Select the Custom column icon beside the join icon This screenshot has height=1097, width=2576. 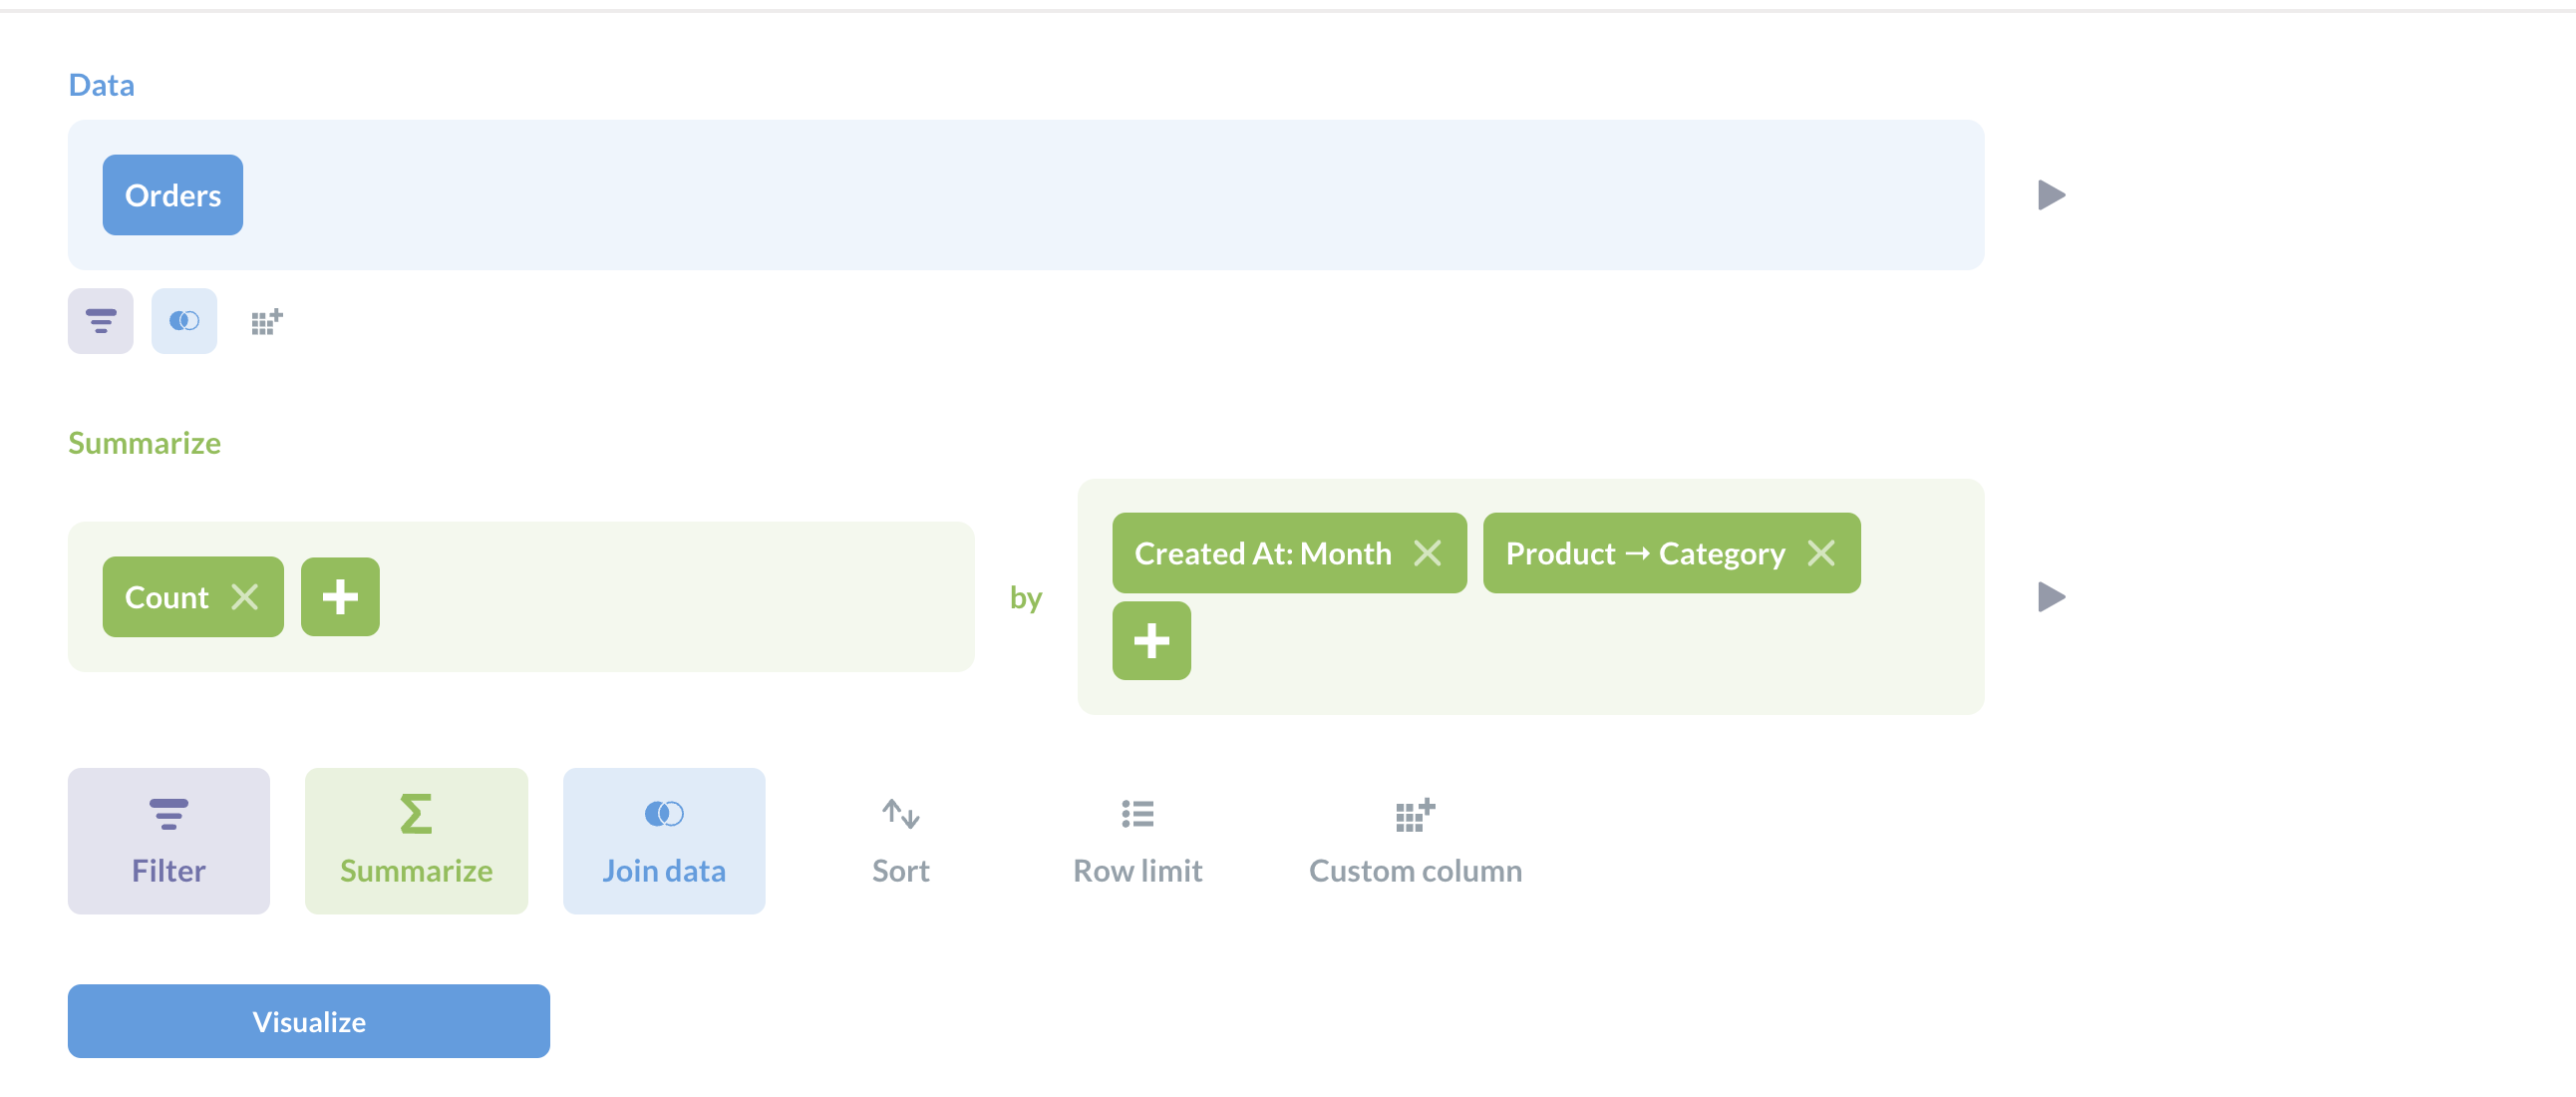(266, 321)
